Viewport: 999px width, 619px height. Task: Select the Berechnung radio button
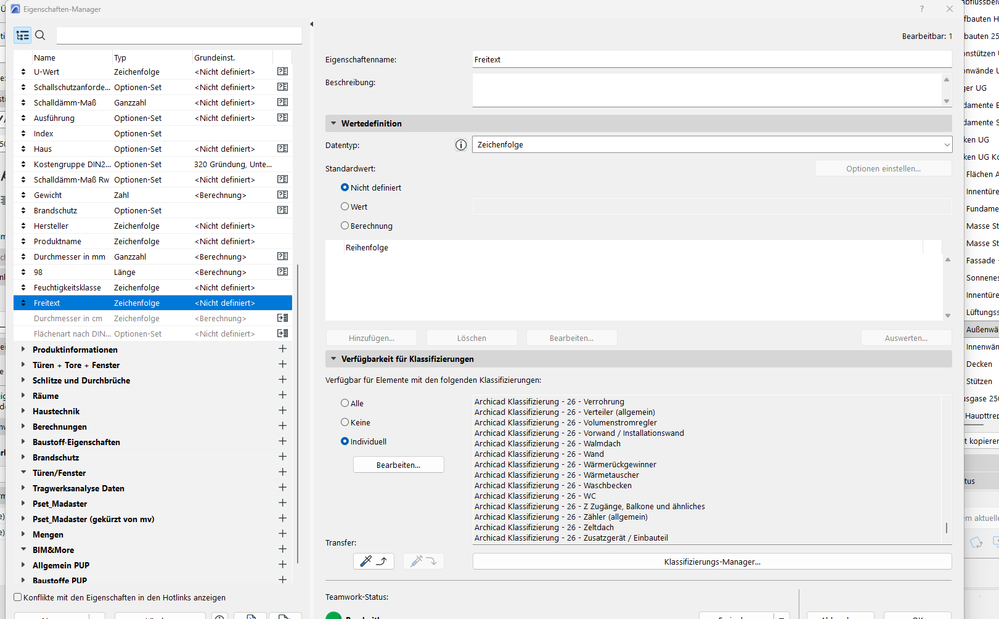pos(345,226)
